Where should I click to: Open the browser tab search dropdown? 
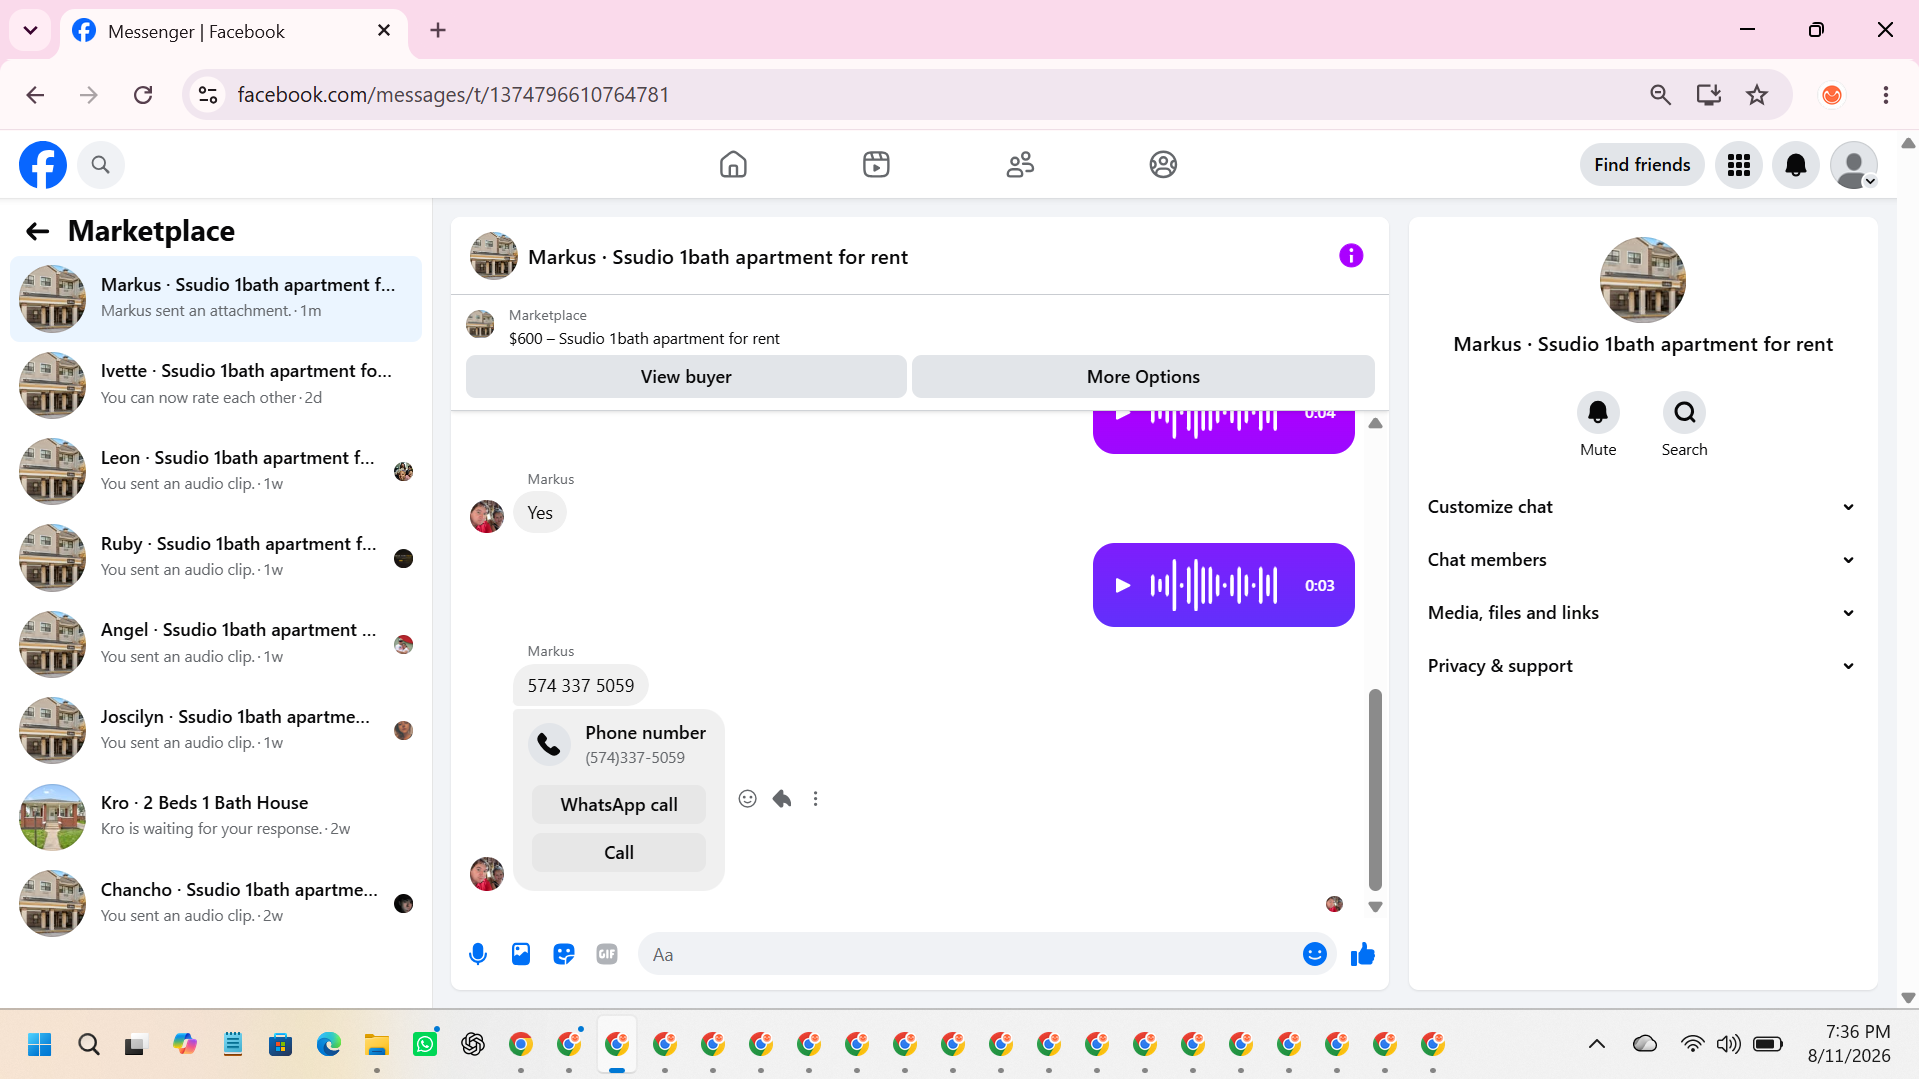pyautogui.click(x=30, y=30)
